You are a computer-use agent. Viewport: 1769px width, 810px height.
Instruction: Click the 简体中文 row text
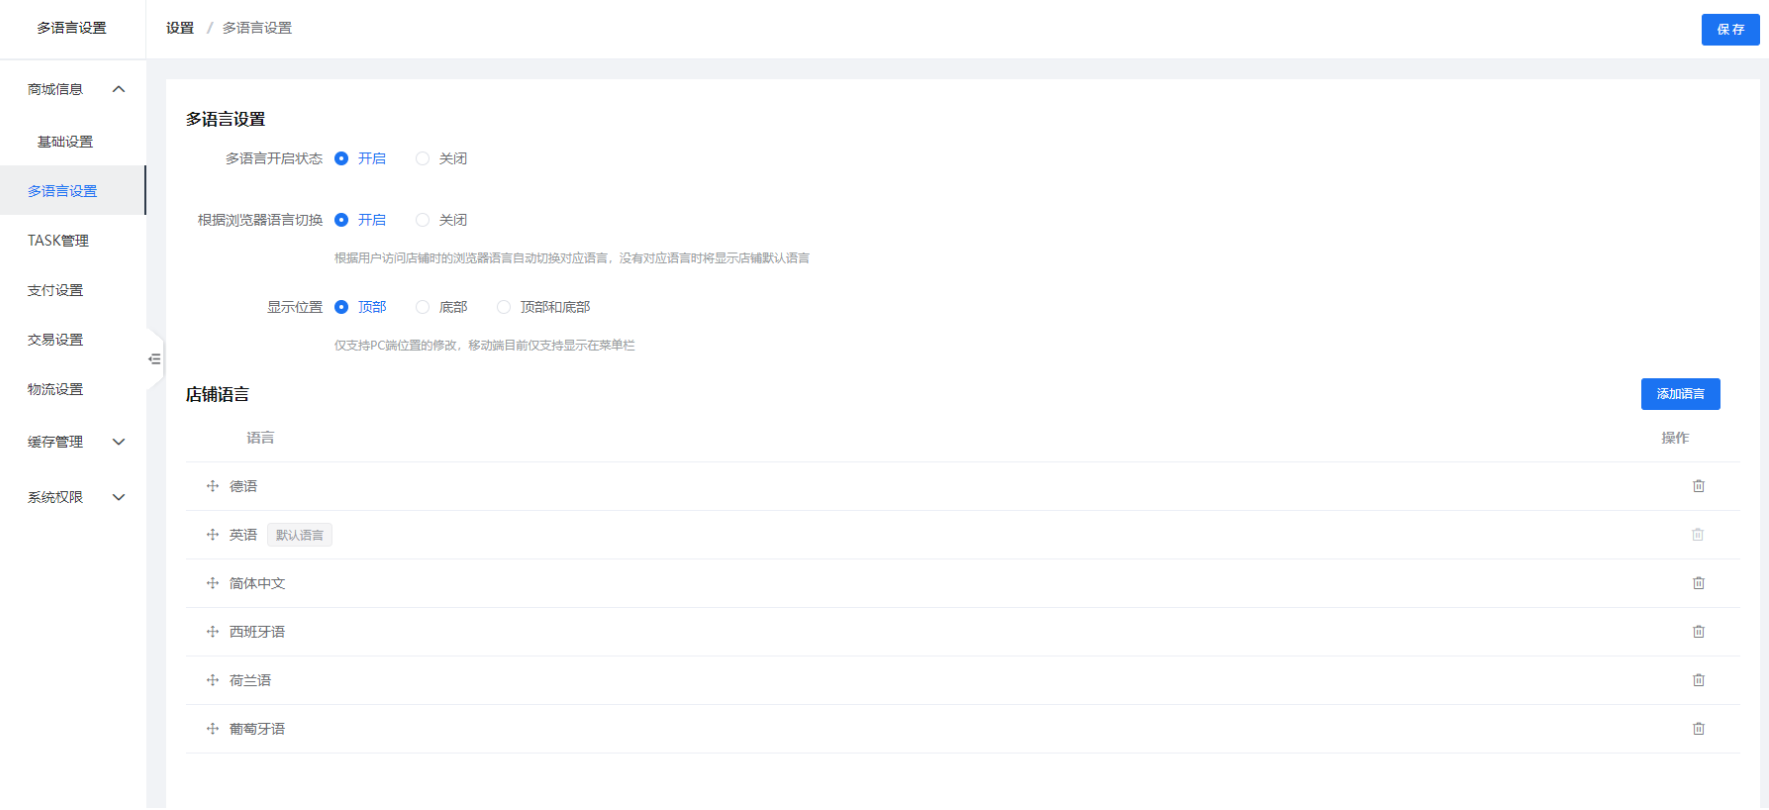coord(257,583)
